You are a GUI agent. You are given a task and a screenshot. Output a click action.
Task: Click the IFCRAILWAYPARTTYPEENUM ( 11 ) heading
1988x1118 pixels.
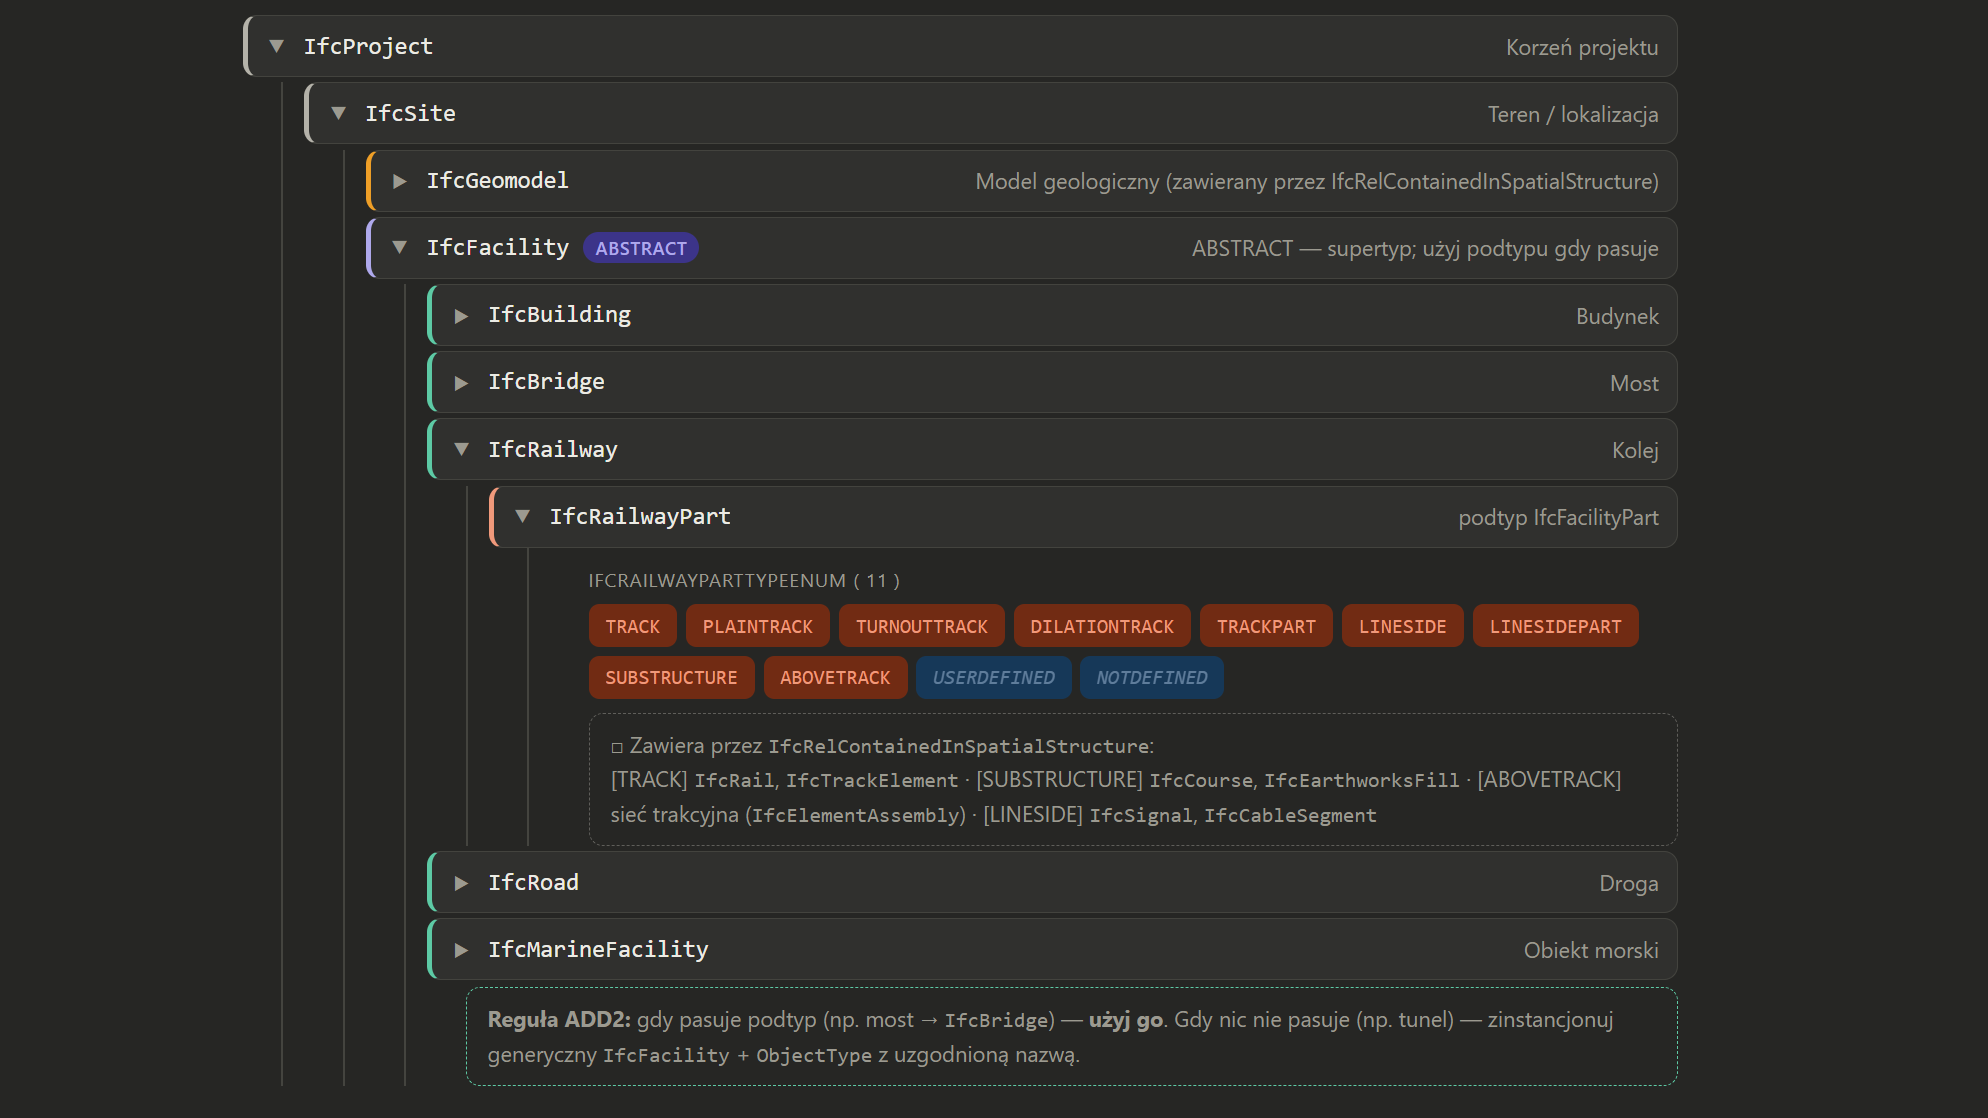point(744,580)
